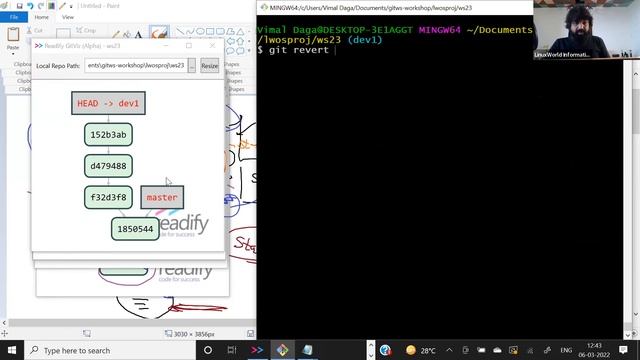This screenshot has width=640, height=360.
Task: Click the Crop tool in Paint ribbon
Action: point(86,30)
